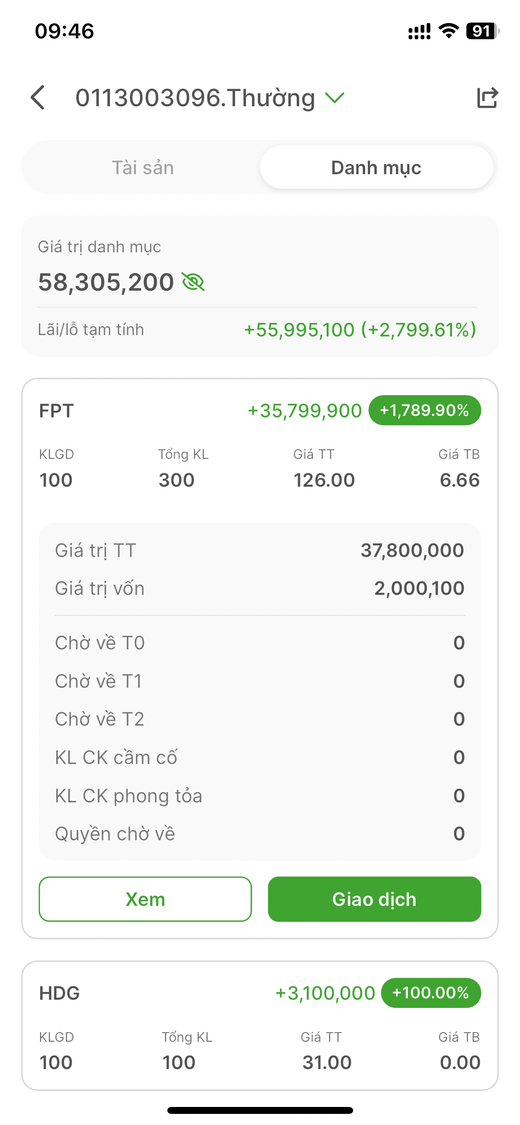
Task: Expand the account dropdown chevron
Action: 334,98
